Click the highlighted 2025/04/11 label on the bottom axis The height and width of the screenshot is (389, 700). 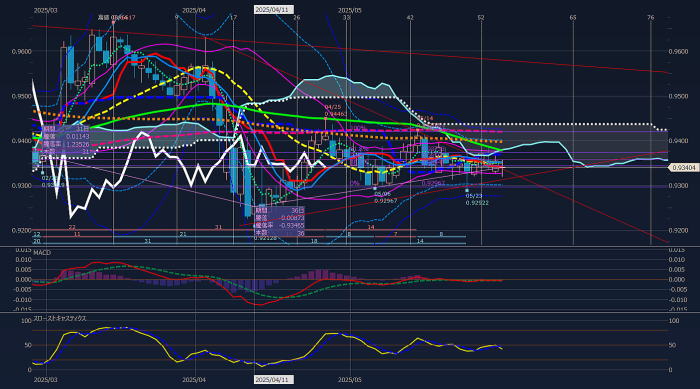pyautogui.click(x=274, y=380)
